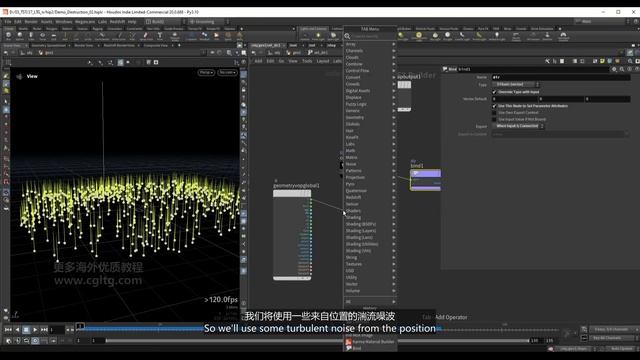Click Key All Channels button
The image size is (640, 360).
click(x=610, y=338)
